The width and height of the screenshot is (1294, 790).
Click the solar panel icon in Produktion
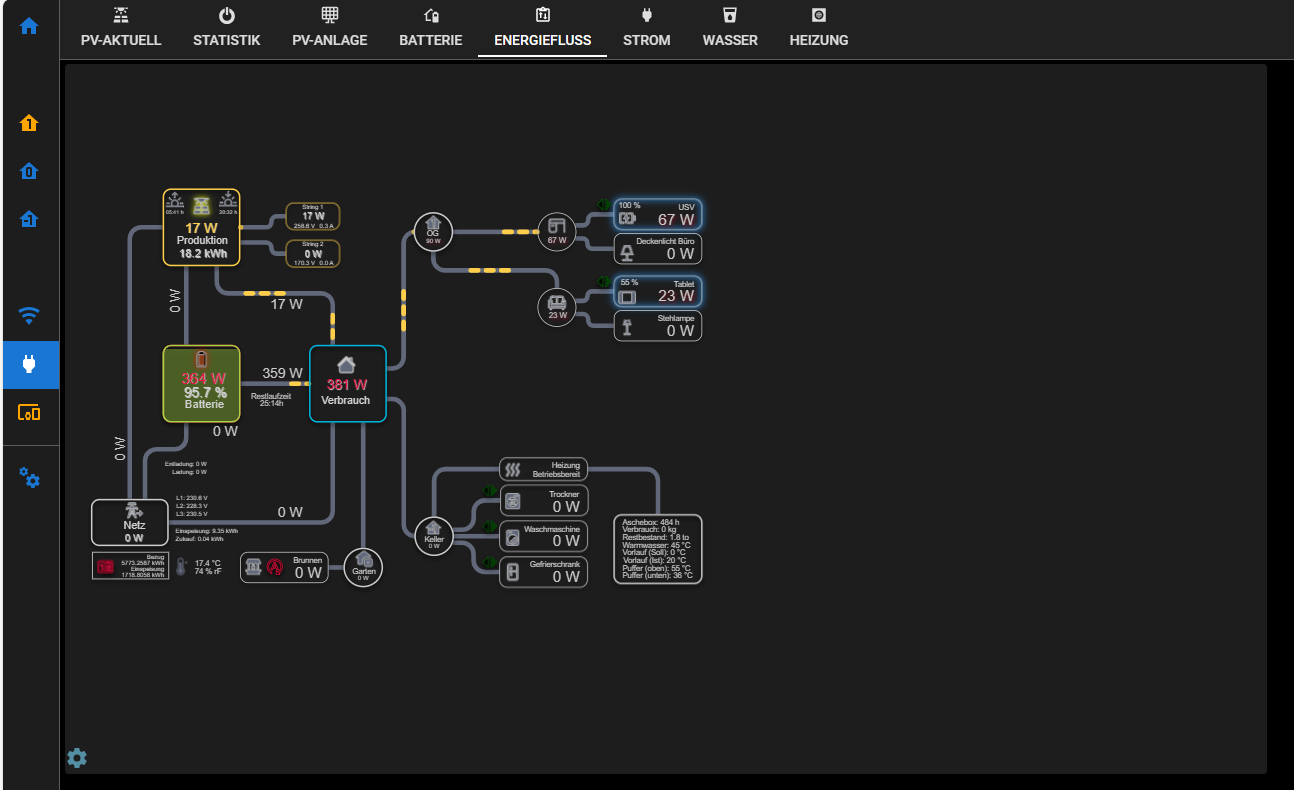click(x=202, y=205)
